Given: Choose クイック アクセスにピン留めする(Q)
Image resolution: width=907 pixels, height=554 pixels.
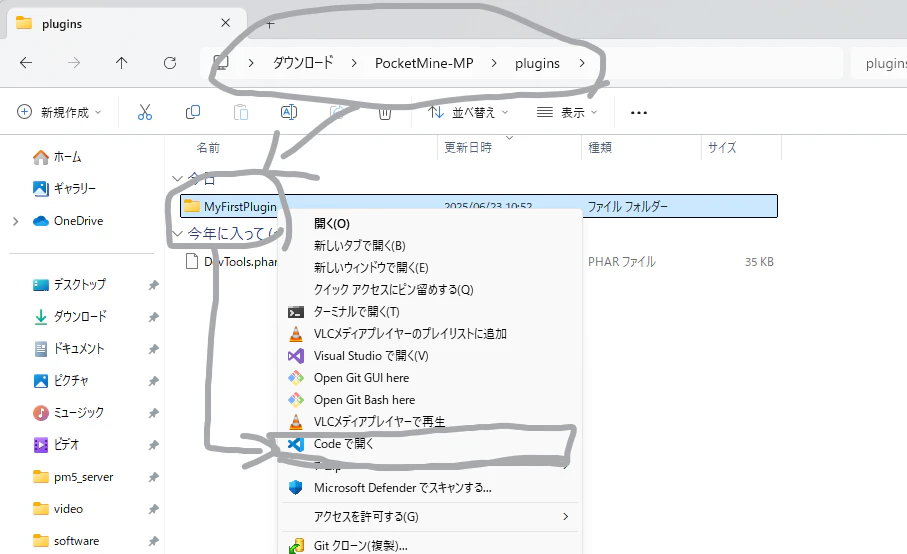Looking at the screenshot, I should coord(430,290).
